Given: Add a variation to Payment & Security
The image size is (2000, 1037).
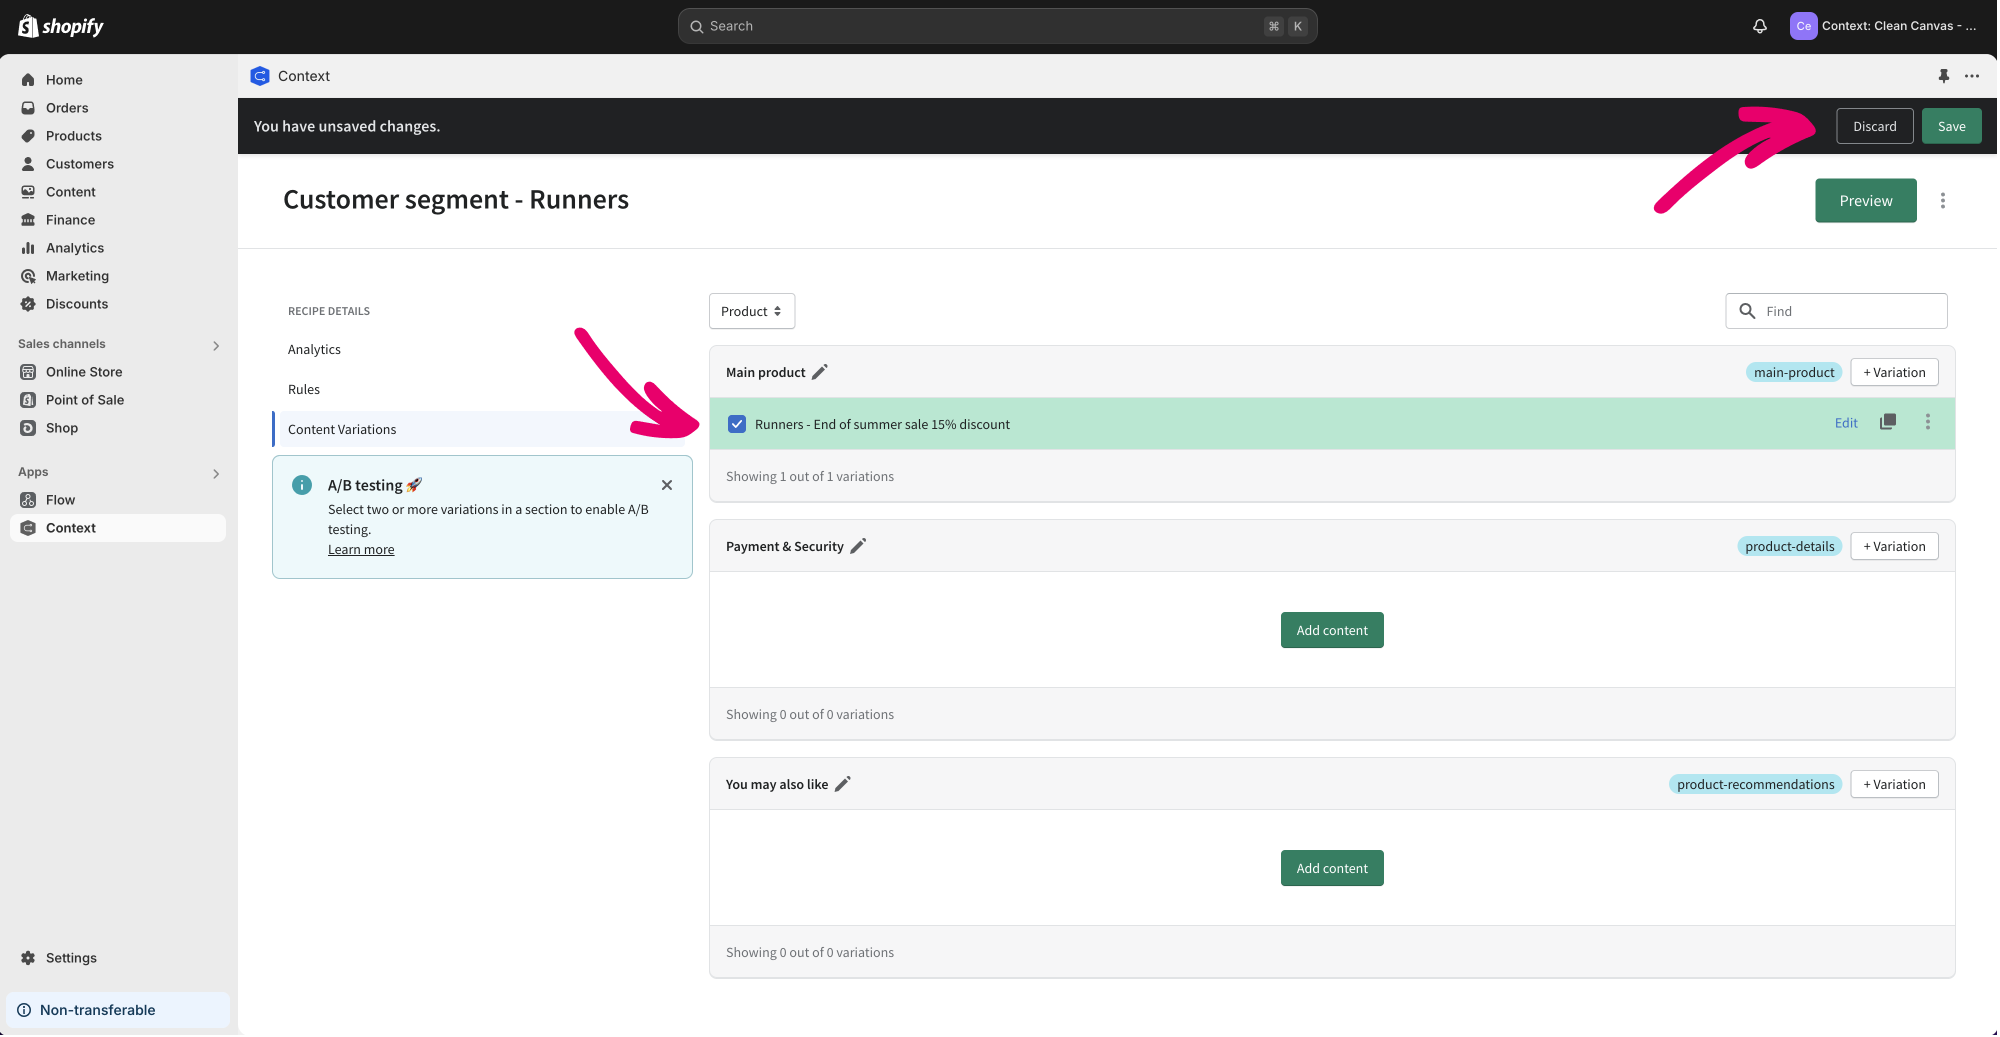Looking at the screenshot, I should tap(1893, 546).
